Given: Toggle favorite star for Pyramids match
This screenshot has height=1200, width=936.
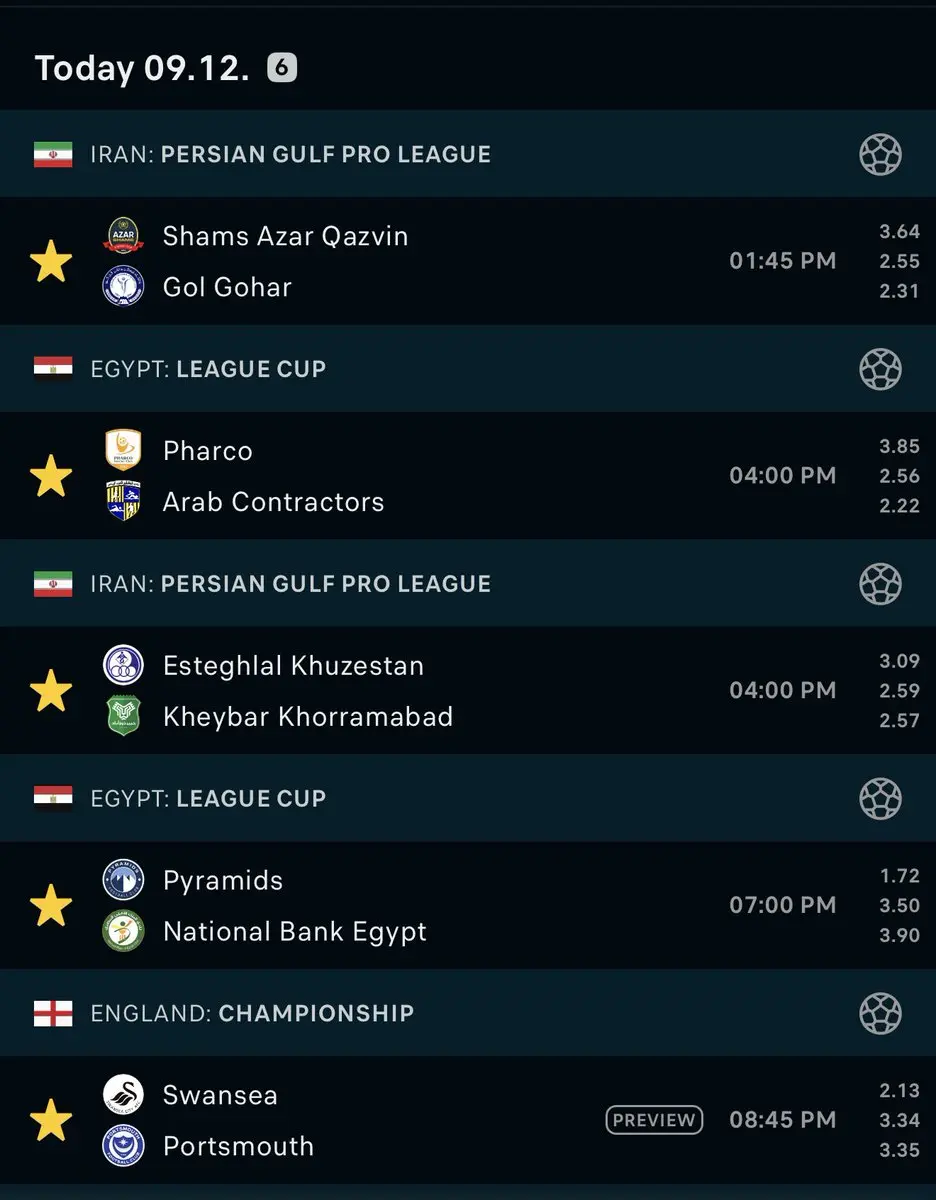Looking at the screenshot, I should coord(51,906).
